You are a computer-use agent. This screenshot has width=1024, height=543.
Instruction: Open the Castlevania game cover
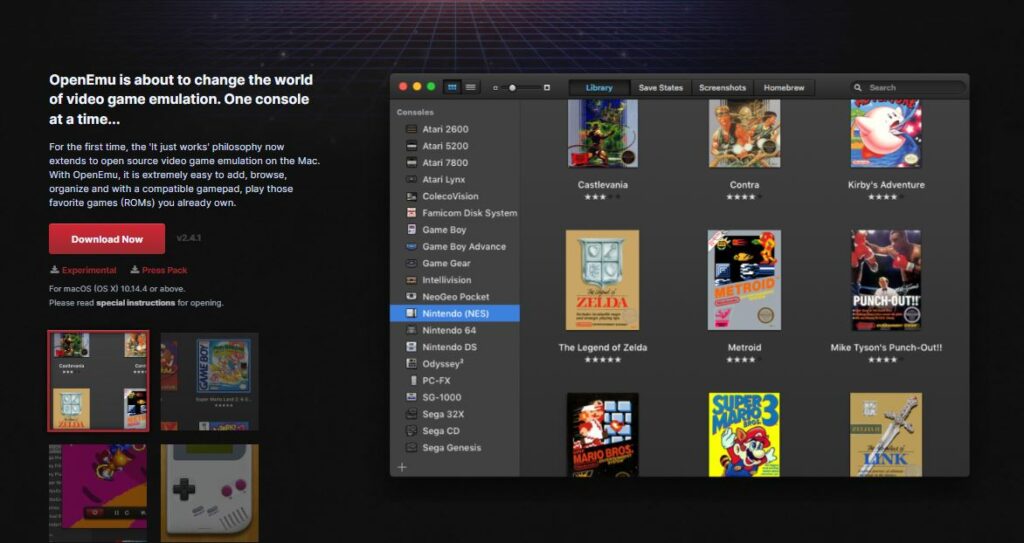coord(603,133)
